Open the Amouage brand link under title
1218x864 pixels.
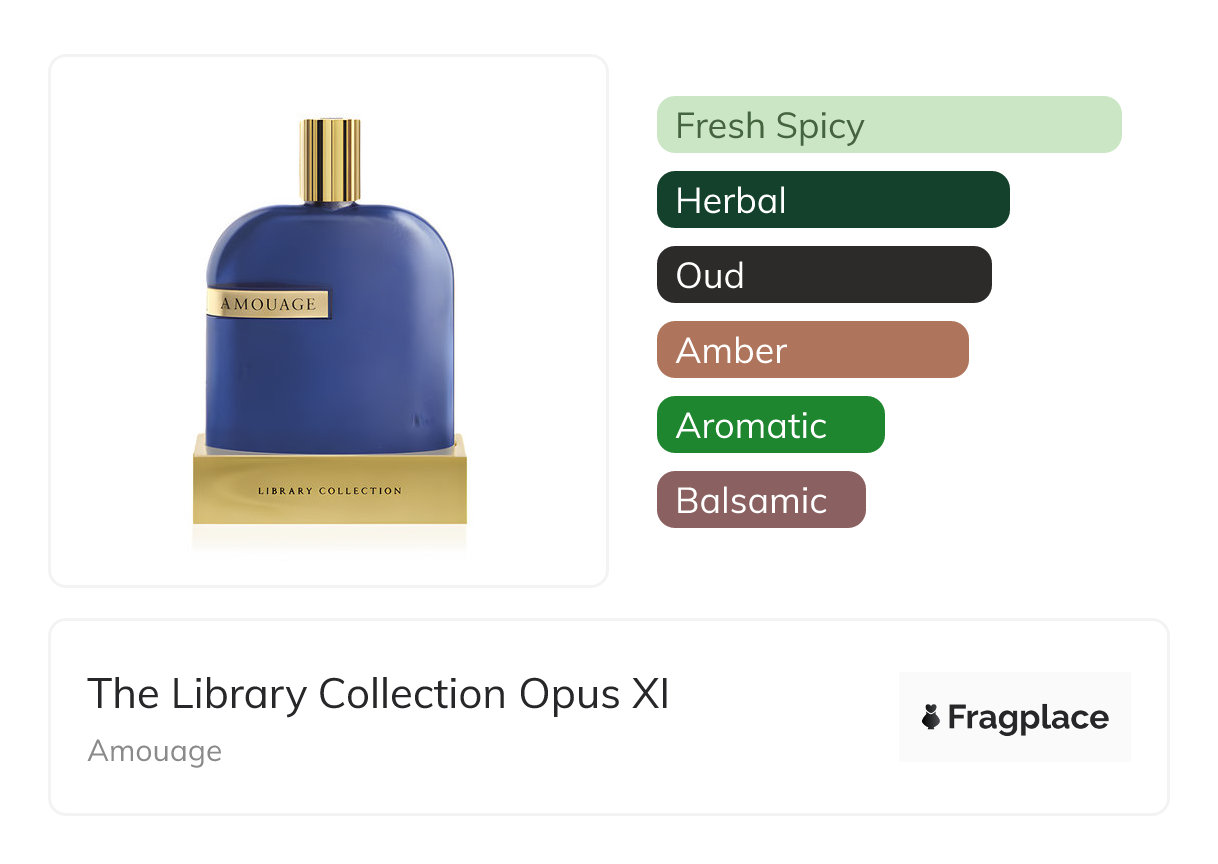coord(155,751)
